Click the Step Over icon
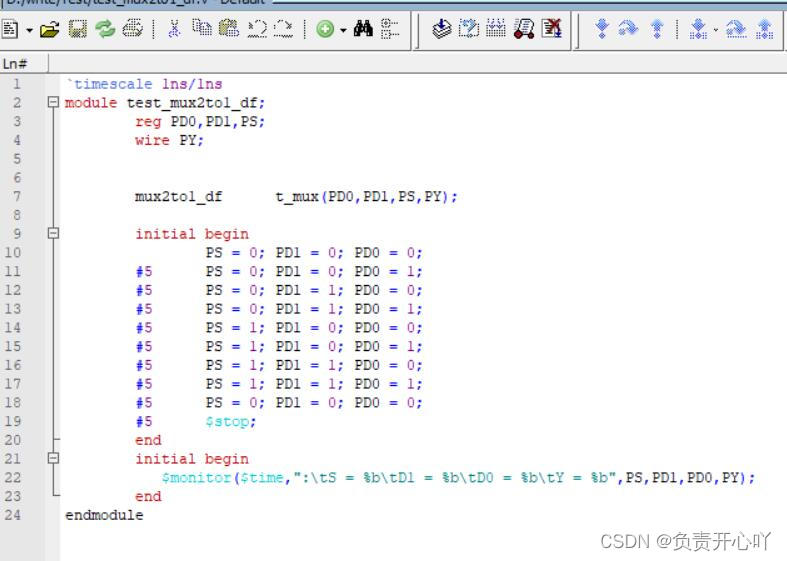The width and height of the screenshot is (787, 561). tap(628, 29)
